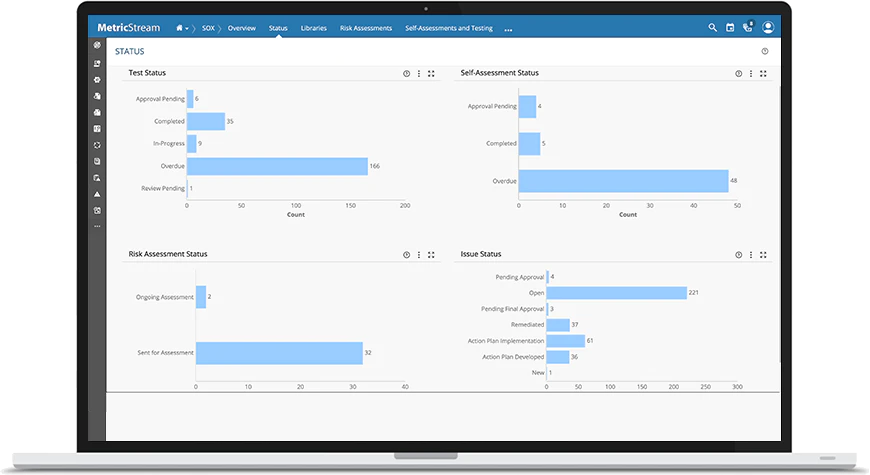Viewport: 870px width, 475px height.
Task: Expand the sidebar's more items ellipsis
Action: pos(97,226)
